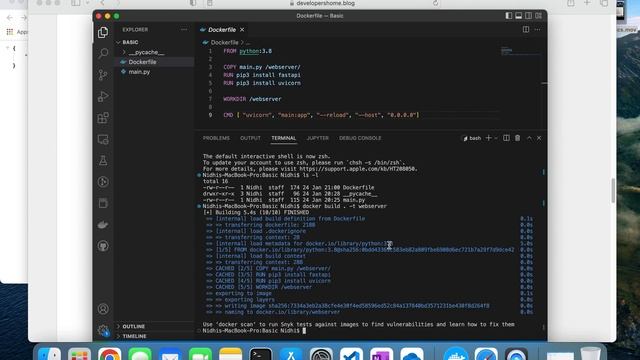Create a new terminal with the plus icon

pos(488,138)
